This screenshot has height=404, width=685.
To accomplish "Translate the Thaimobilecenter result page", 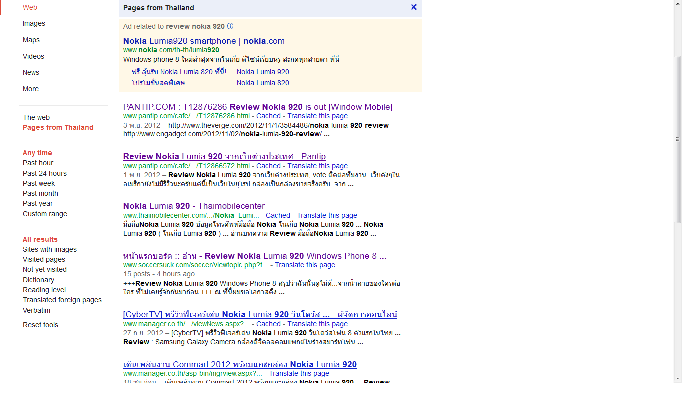I will [327, 215].
